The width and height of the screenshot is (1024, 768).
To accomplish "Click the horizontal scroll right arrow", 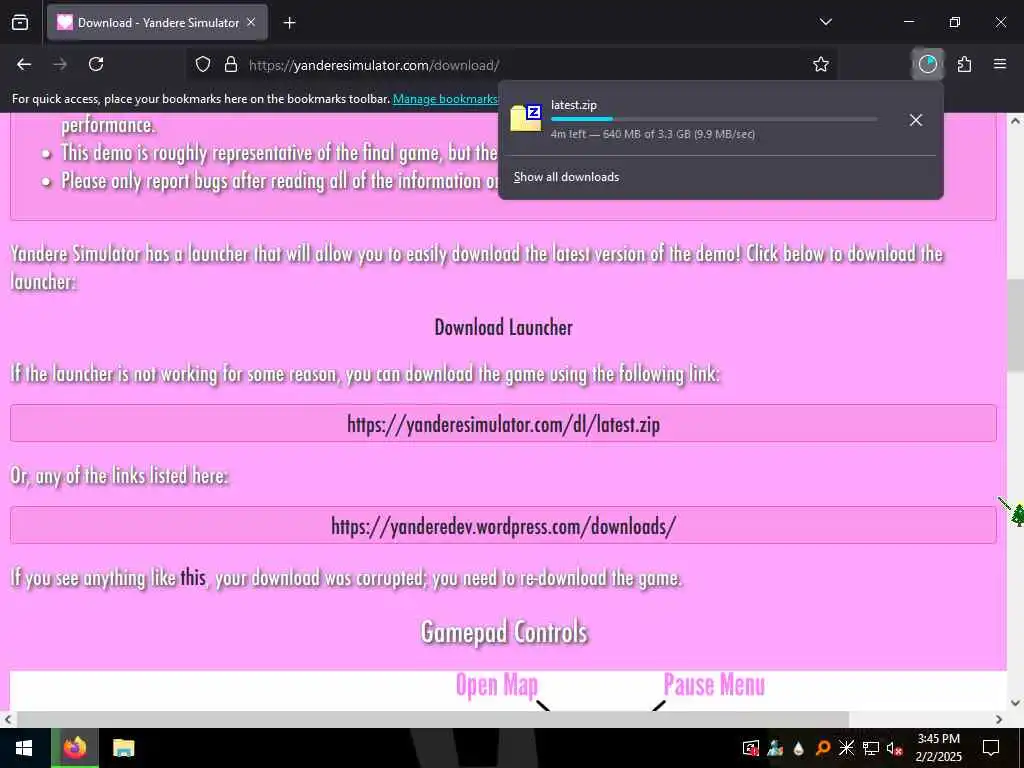I will point(999,719).
